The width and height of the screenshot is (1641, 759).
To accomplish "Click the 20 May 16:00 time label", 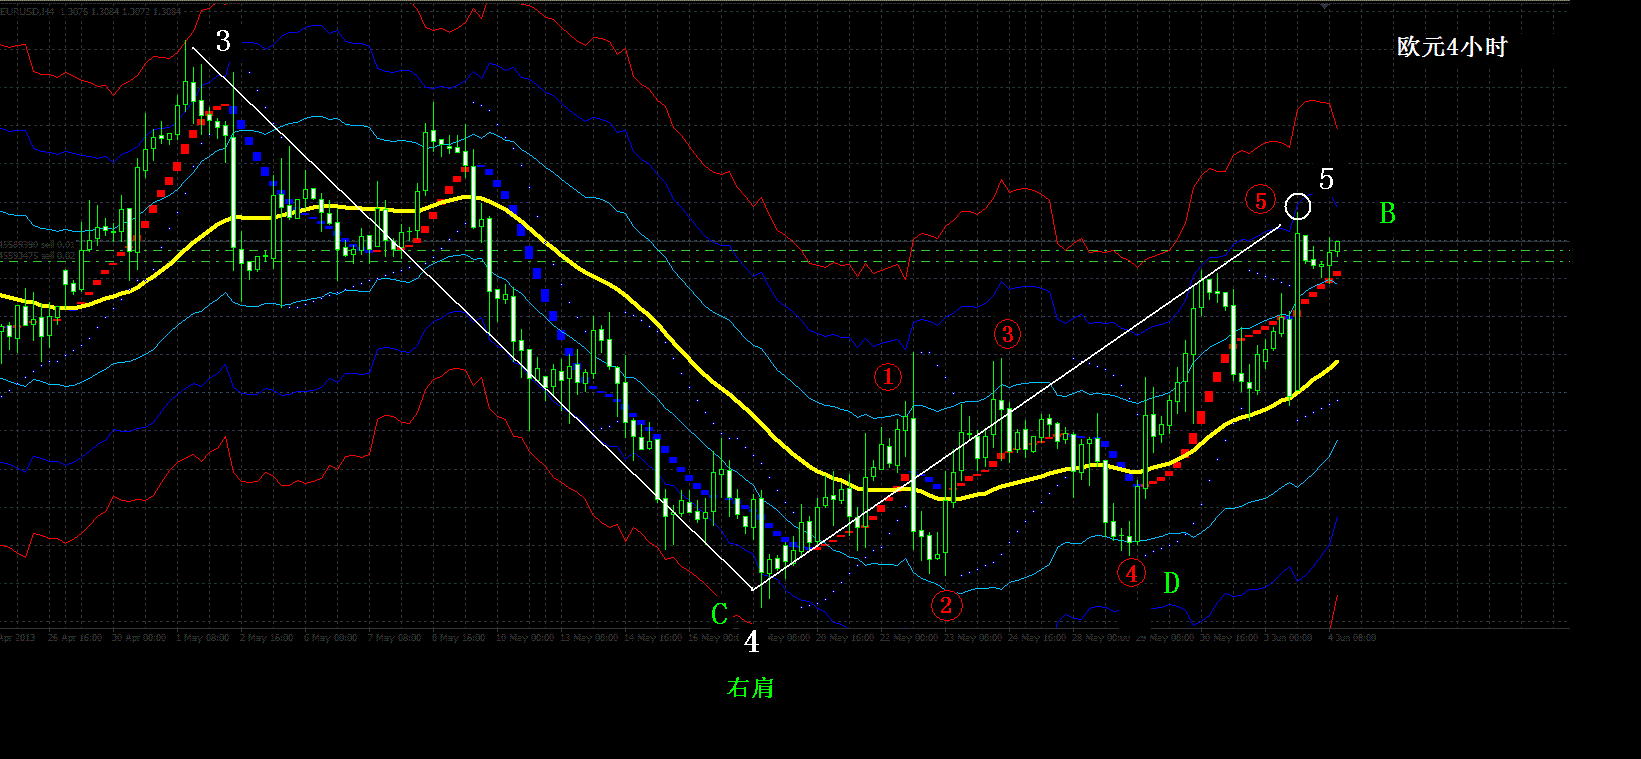I will 845,638.
